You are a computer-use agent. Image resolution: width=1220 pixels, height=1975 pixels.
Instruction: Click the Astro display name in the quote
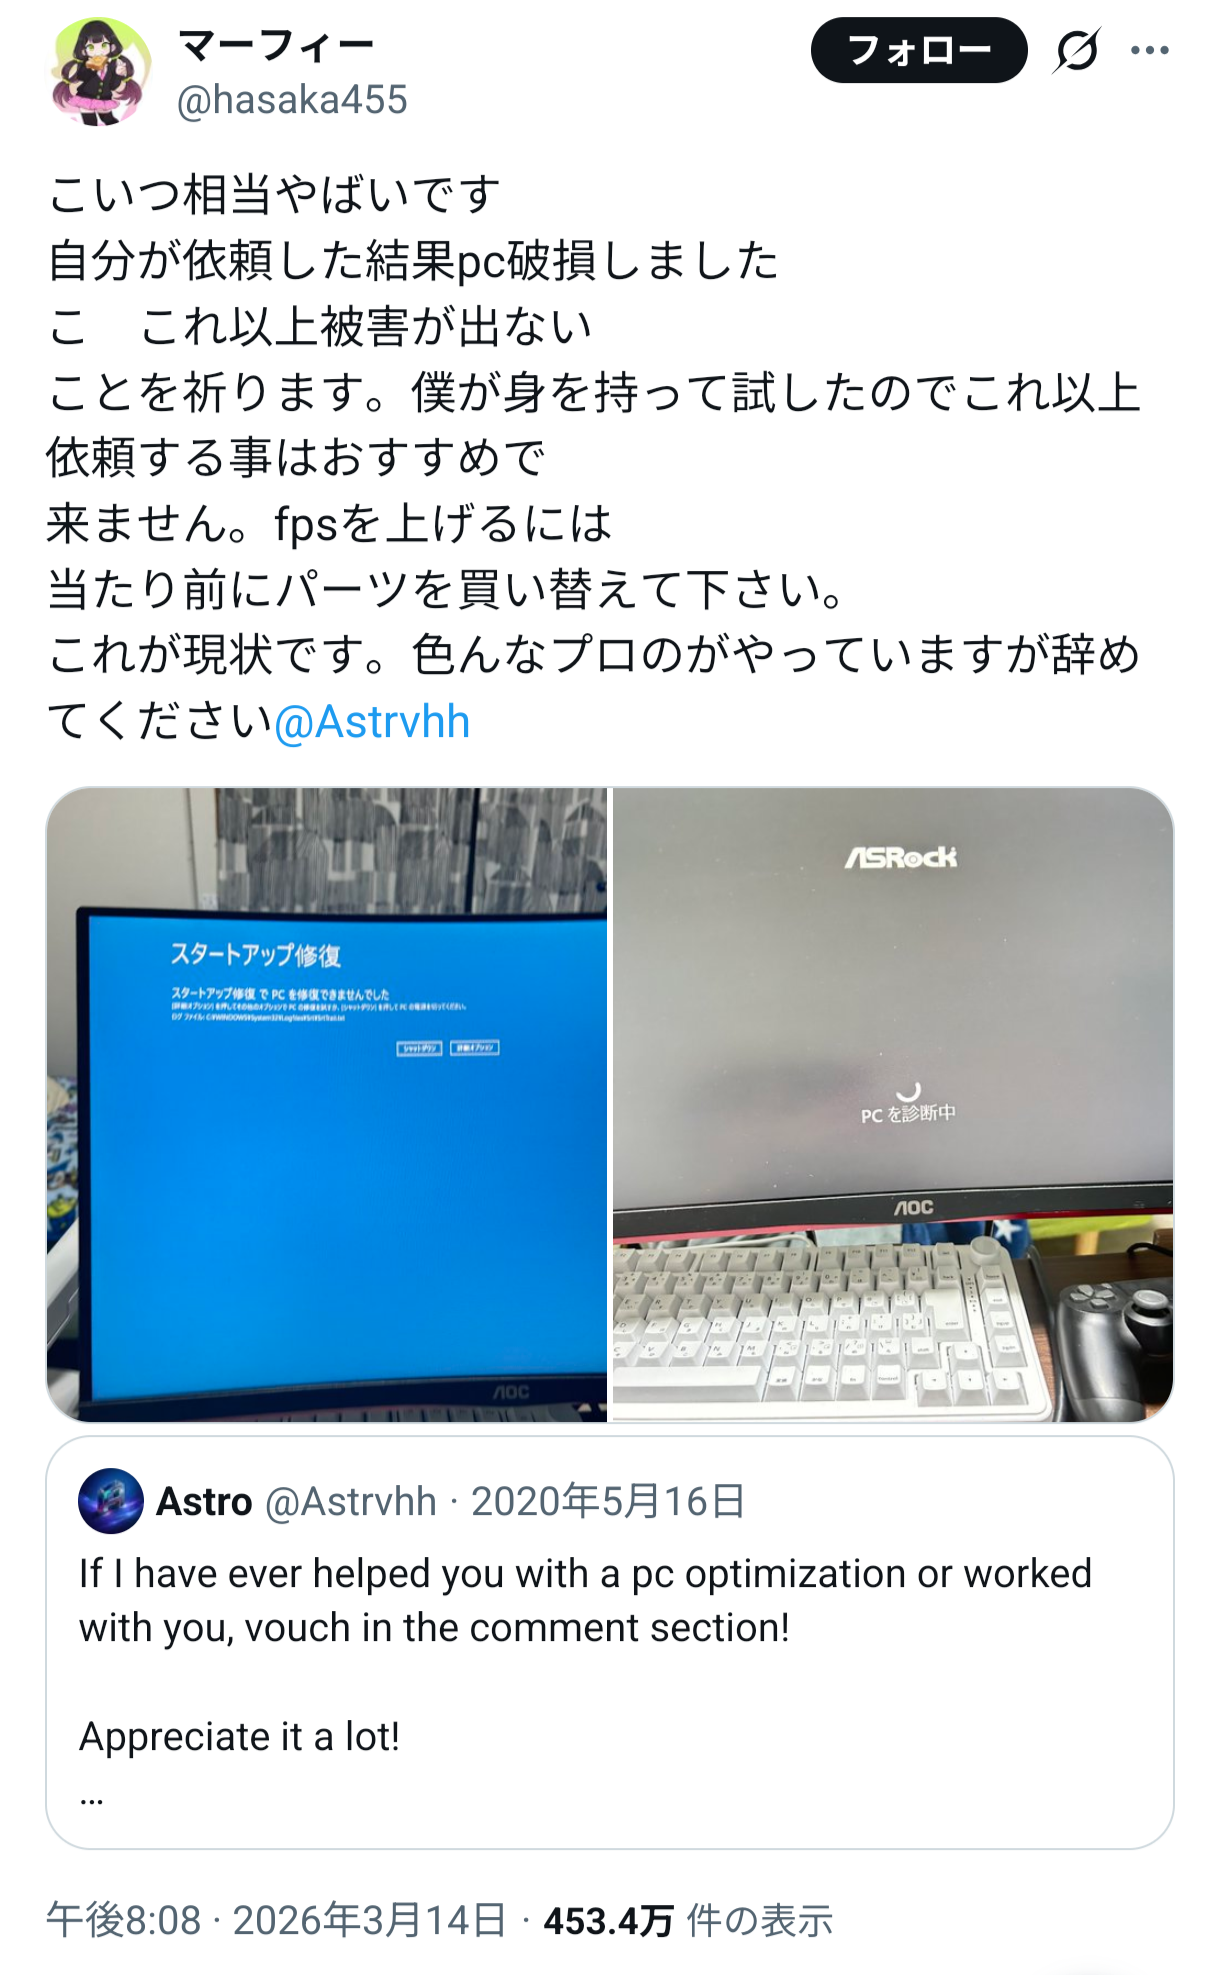click(204, 1501)
